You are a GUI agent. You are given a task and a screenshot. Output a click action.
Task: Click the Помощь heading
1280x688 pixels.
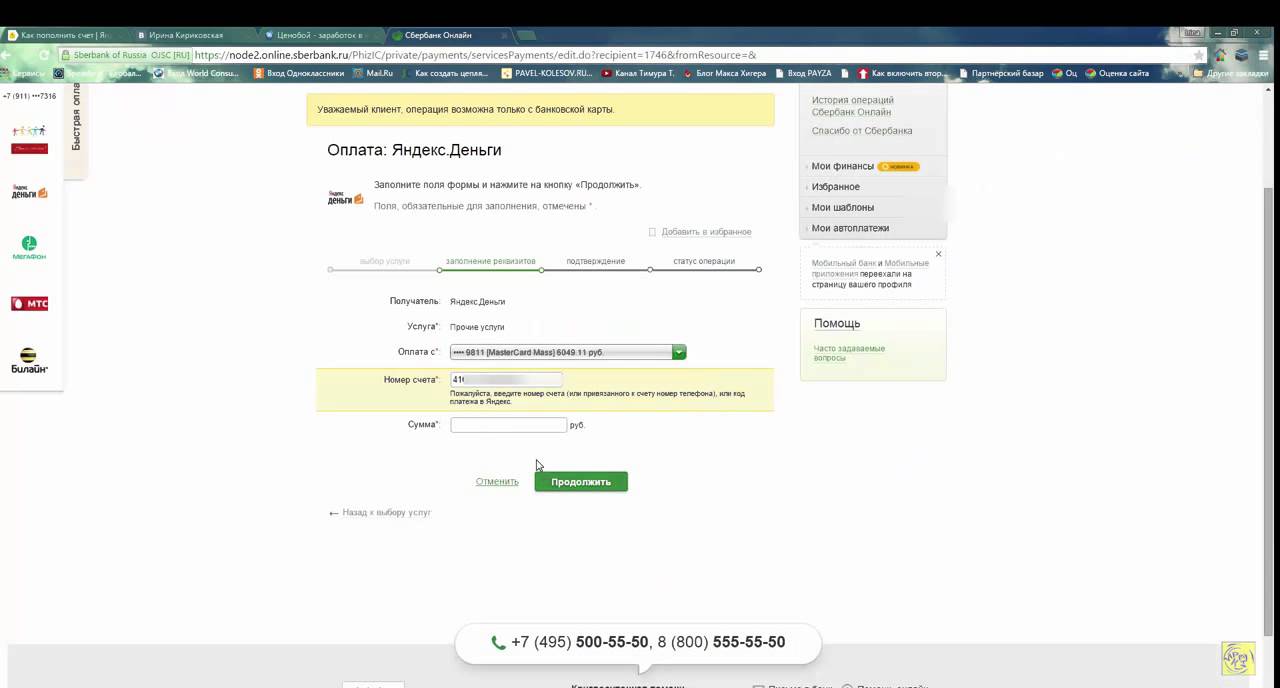click(x=837, y=324)
